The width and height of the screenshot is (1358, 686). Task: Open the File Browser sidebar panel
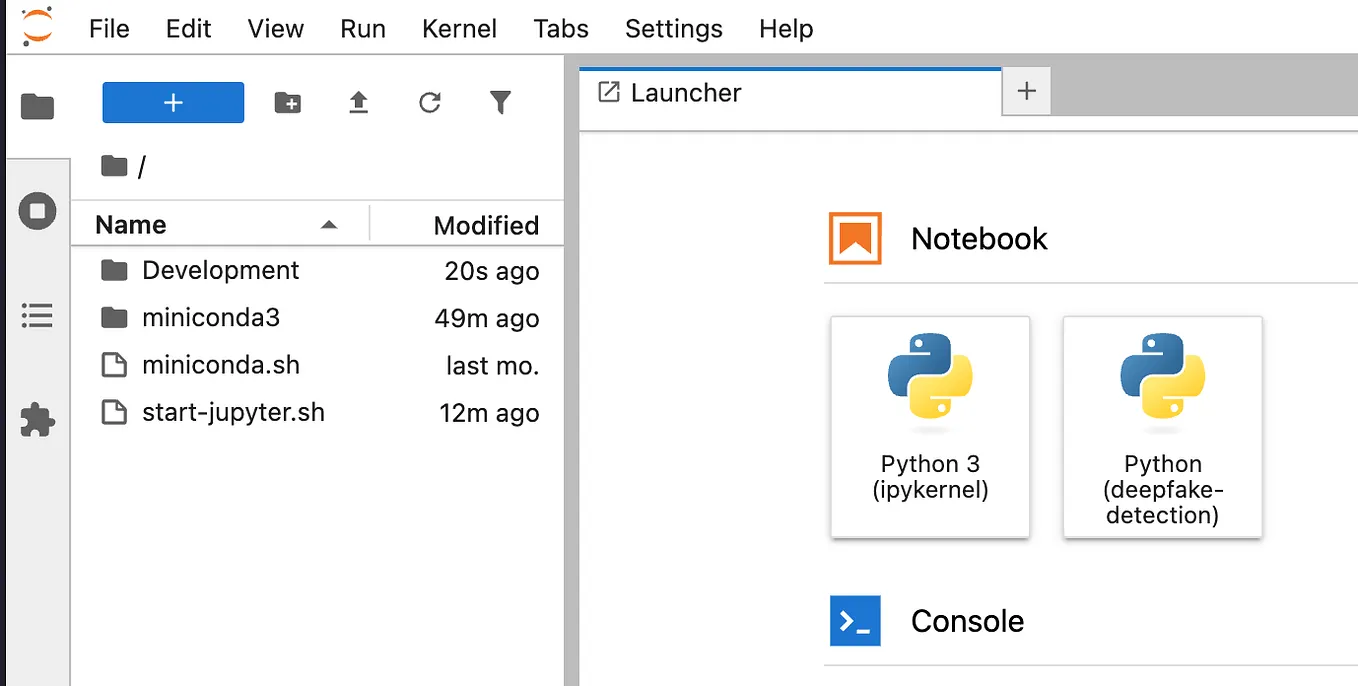point(37,105)
